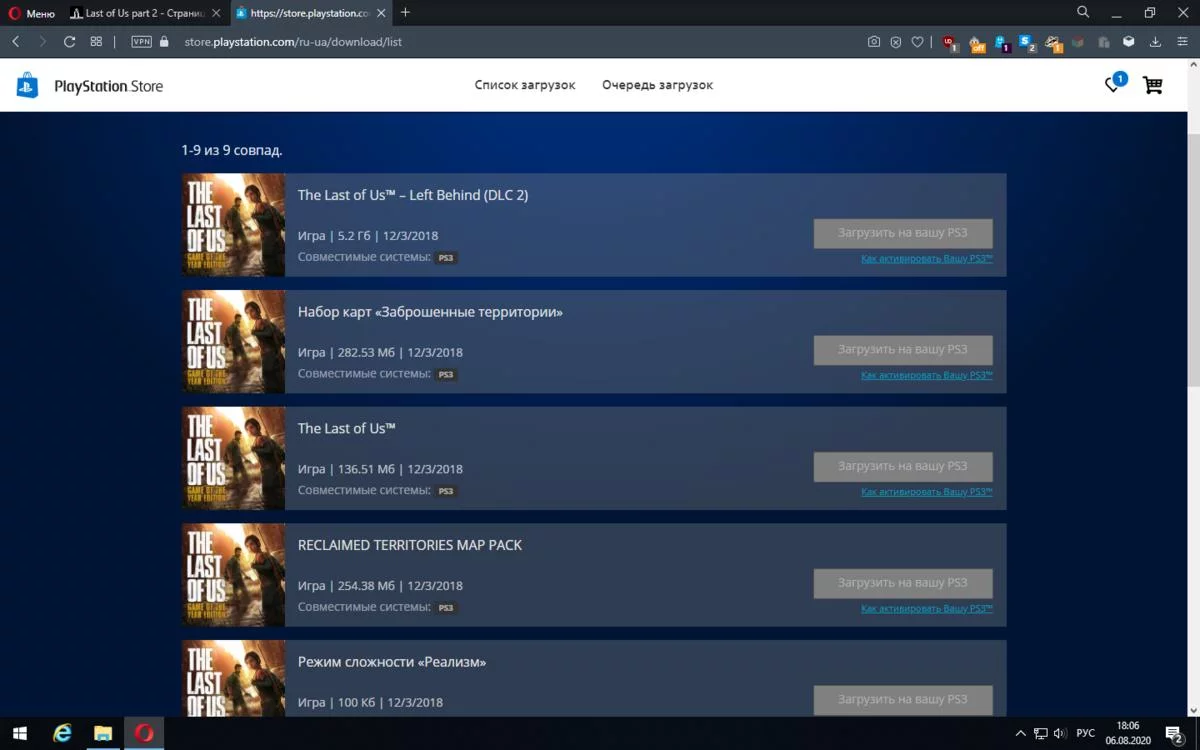
Task: Open Очередь загрузок page
Action: [657, 85]
